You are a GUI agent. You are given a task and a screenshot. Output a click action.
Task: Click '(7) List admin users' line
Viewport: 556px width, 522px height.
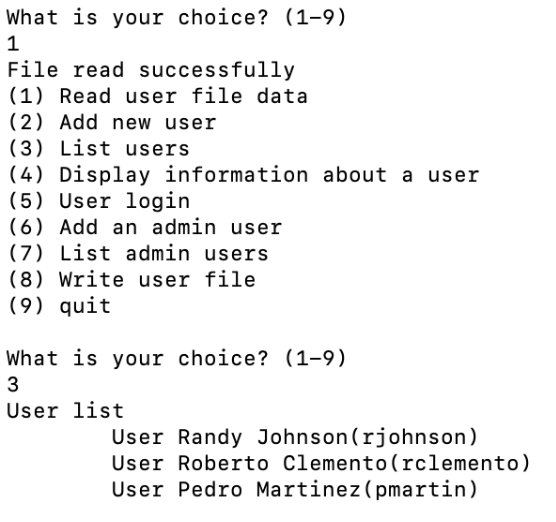[x=138, y=254]
